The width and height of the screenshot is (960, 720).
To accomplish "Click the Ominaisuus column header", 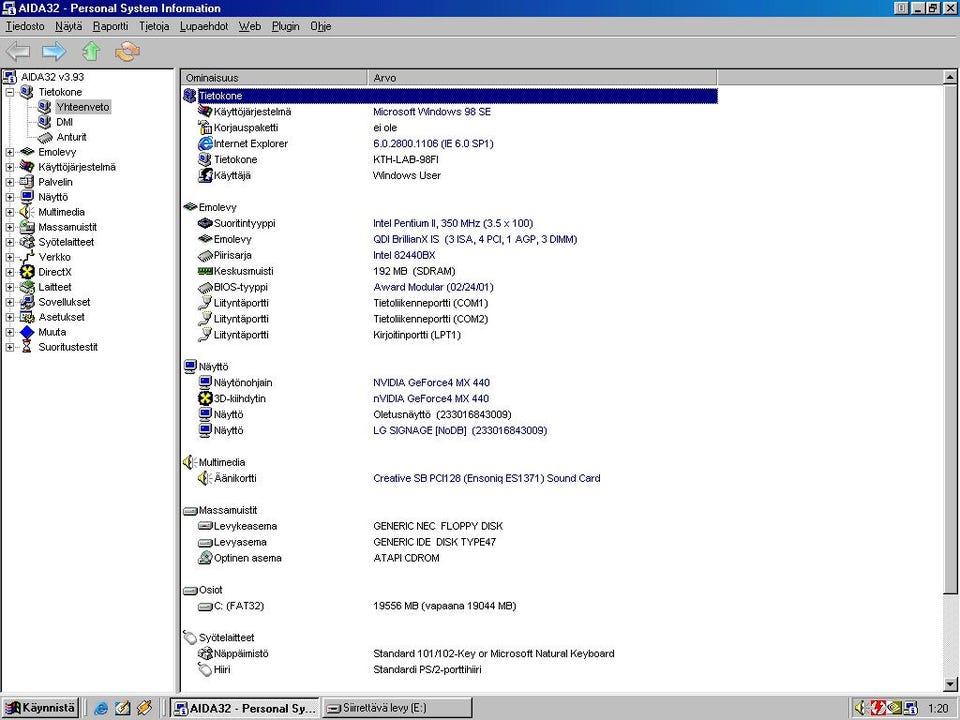I will (274, 78).
